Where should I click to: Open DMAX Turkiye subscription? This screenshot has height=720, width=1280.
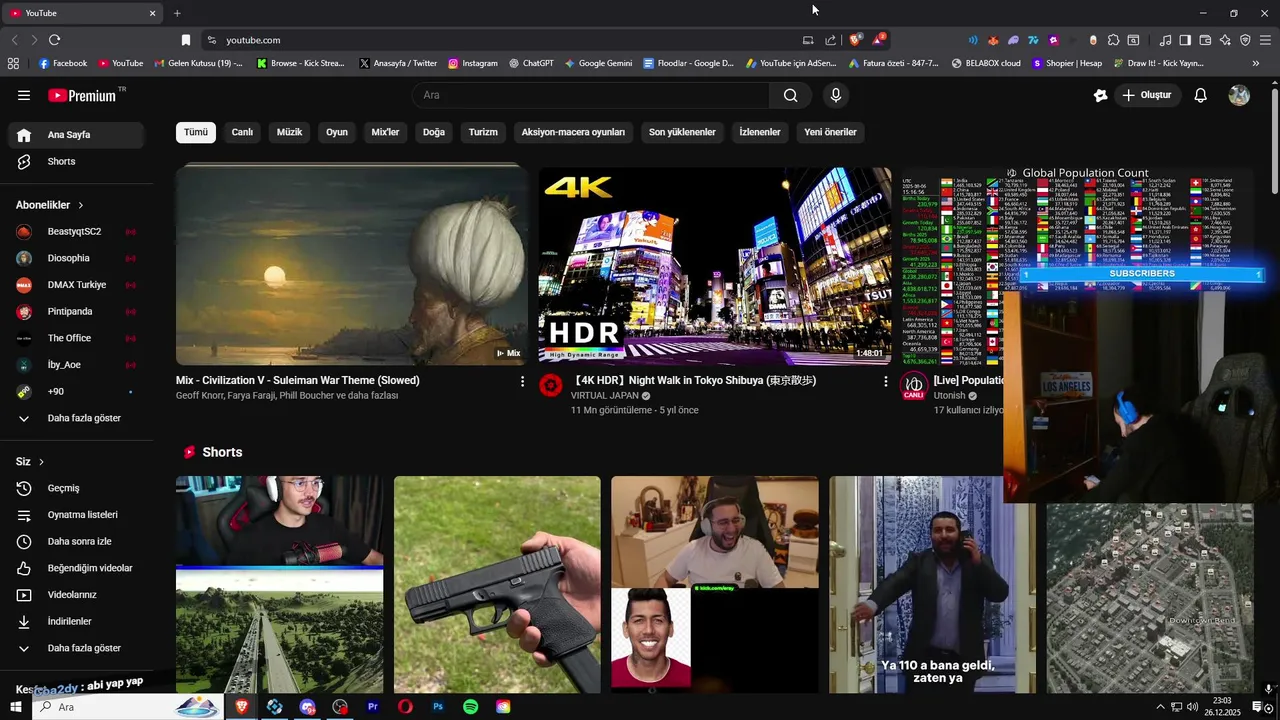(x=75, y=285)
